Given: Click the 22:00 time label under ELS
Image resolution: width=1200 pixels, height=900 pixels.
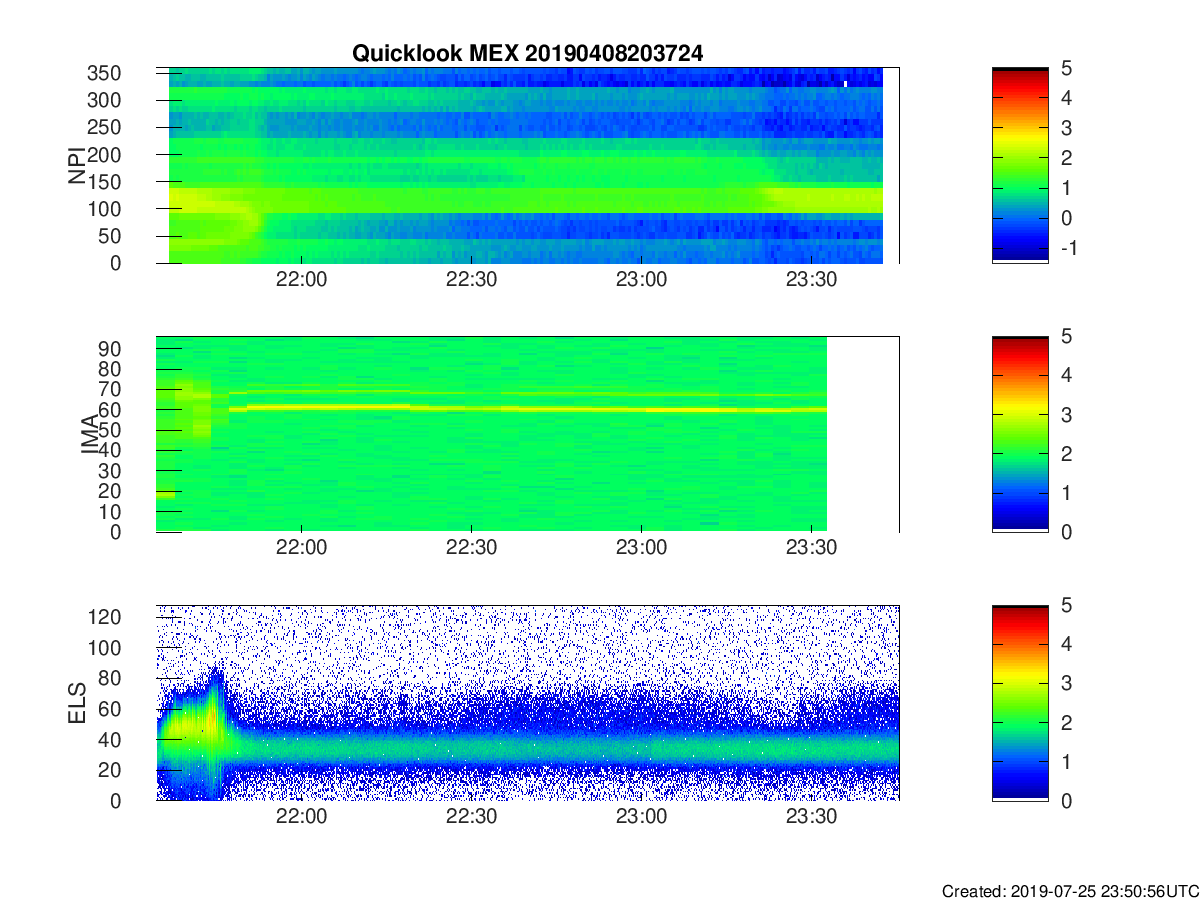Looking at the screenshot, I should tap(302, 817).
